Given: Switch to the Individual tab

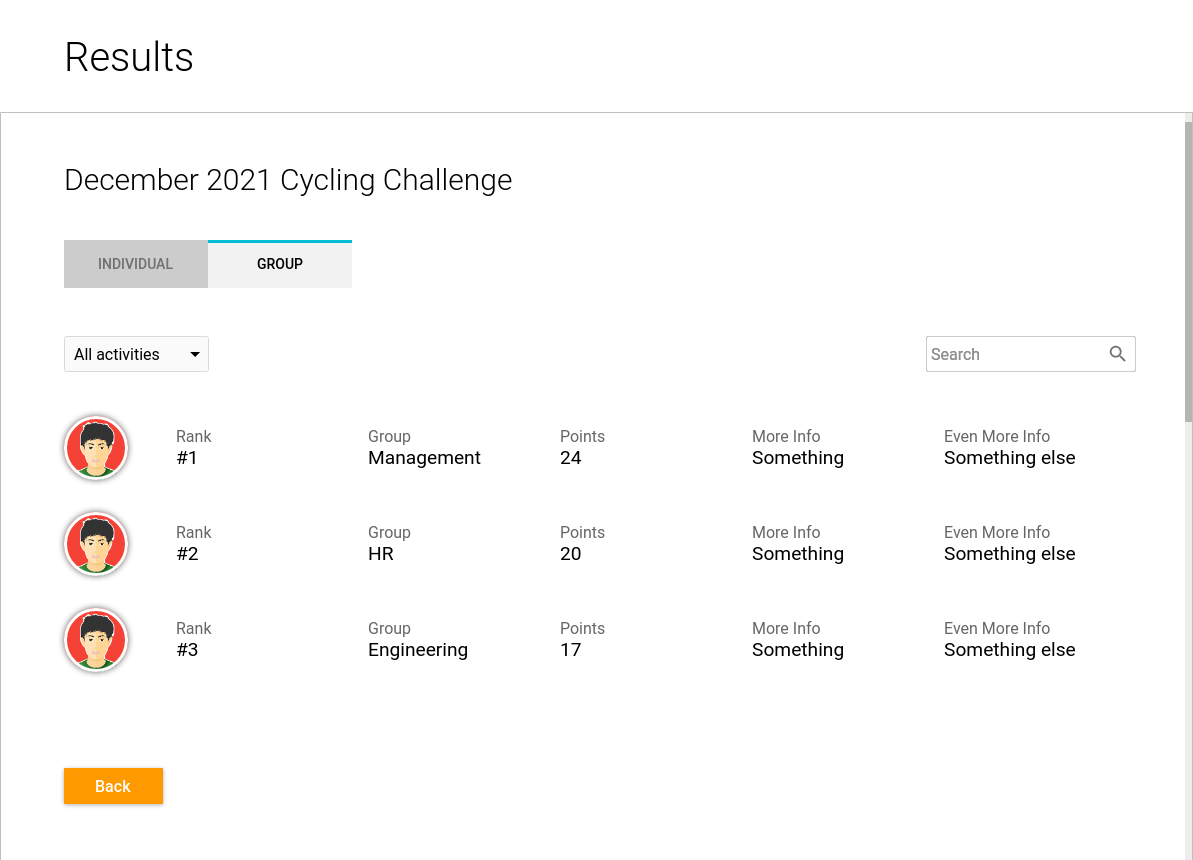Looking at the screenshot, I should point(136,264).
